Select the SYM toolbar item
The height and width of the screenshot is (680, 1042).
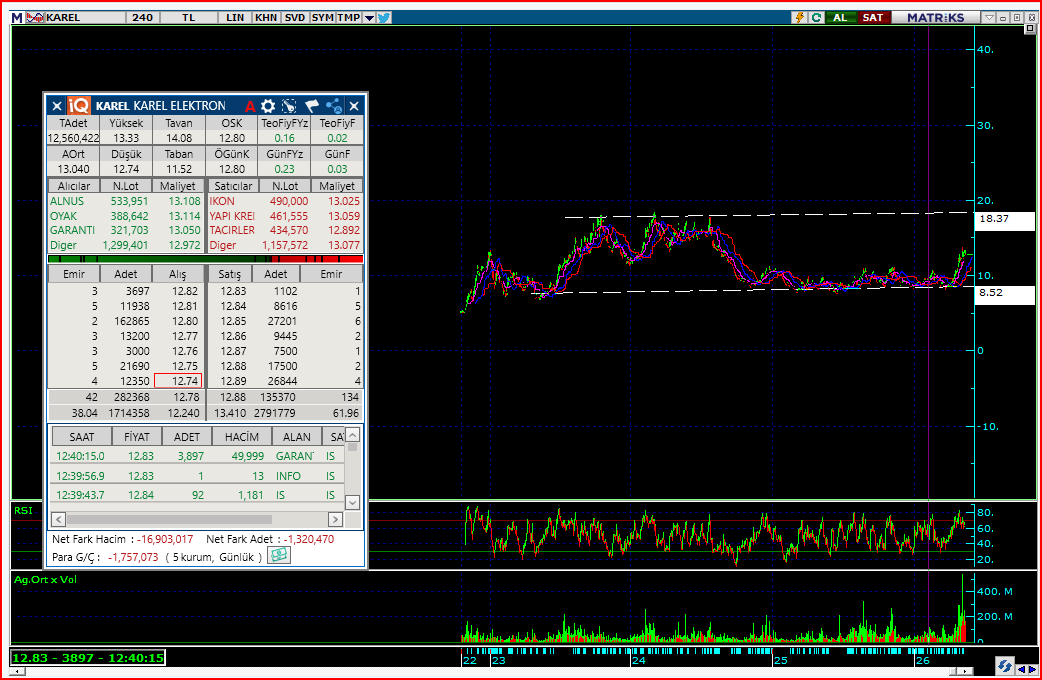(x=322, y=17)
